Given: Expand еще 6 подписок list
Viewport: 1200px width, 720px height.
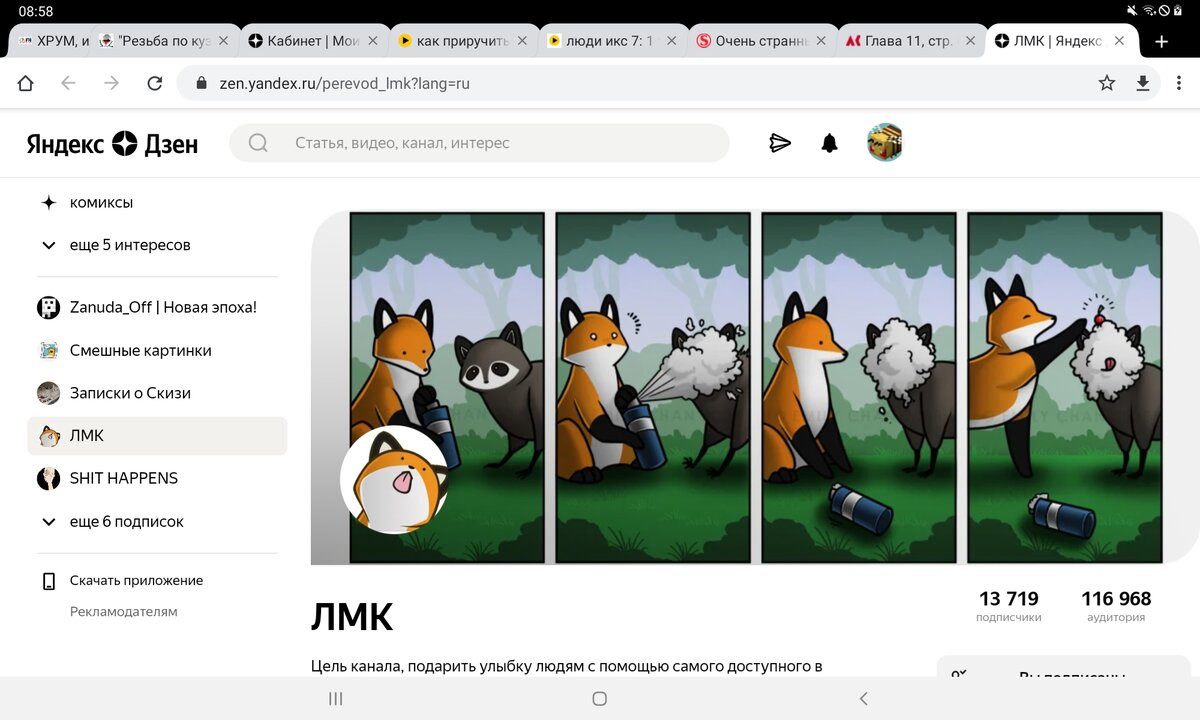Looking at the screenshot, I should pyautogui.click(x=111, y=521).
